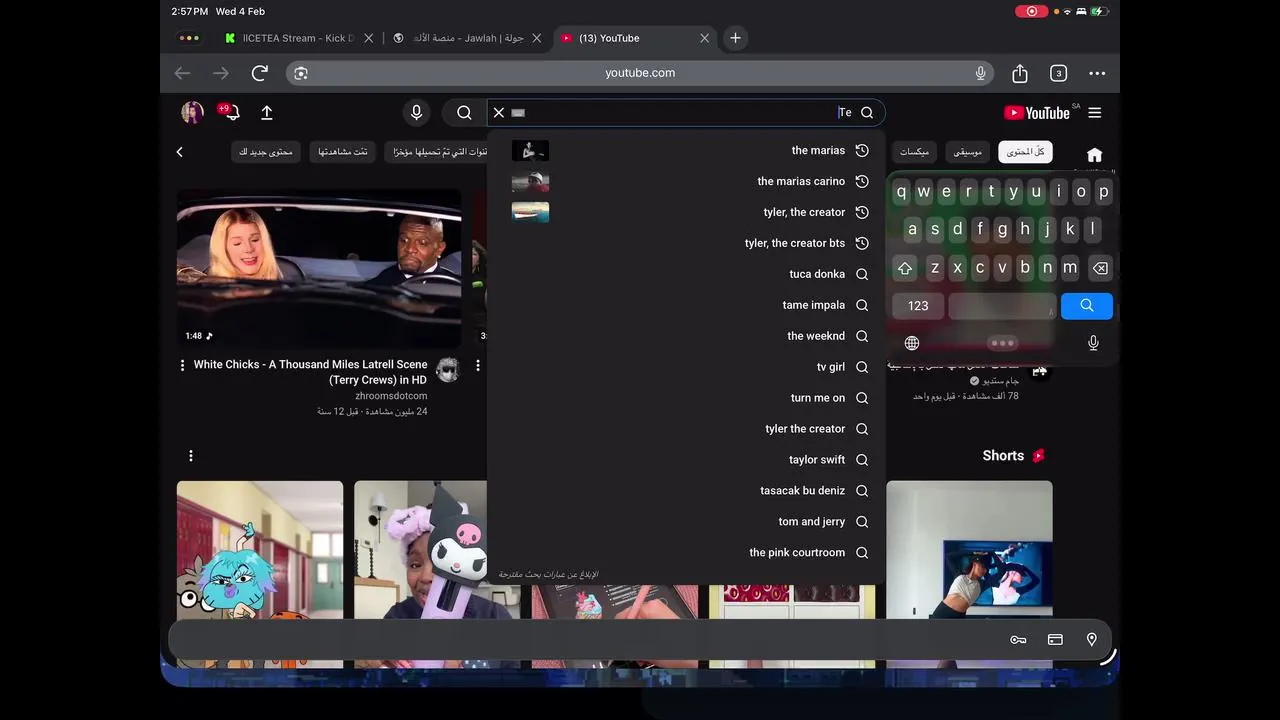Open the three-dot menu above Shorts row

coord(191,456)
